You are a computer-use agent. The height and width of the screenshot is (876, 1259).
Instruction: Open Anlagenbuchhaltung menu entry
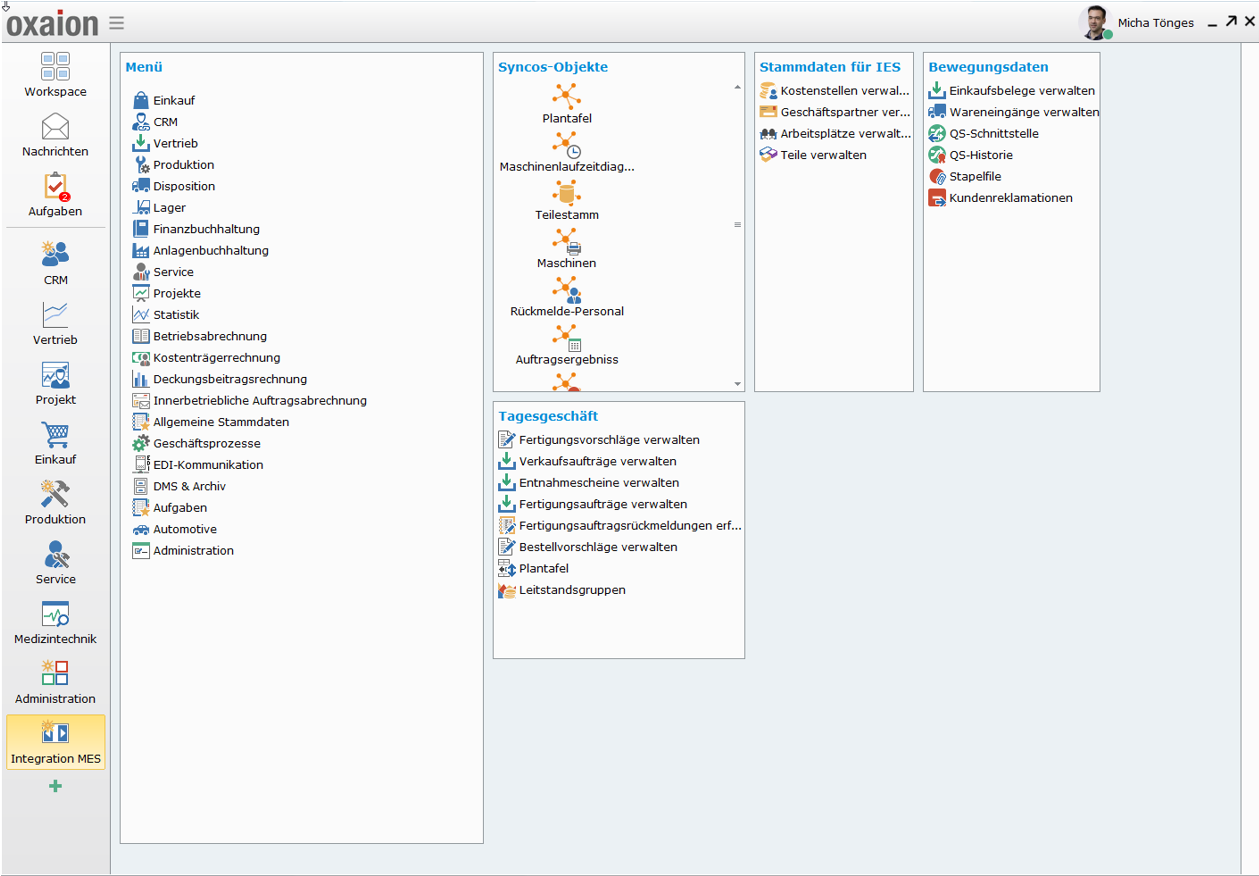201,251
